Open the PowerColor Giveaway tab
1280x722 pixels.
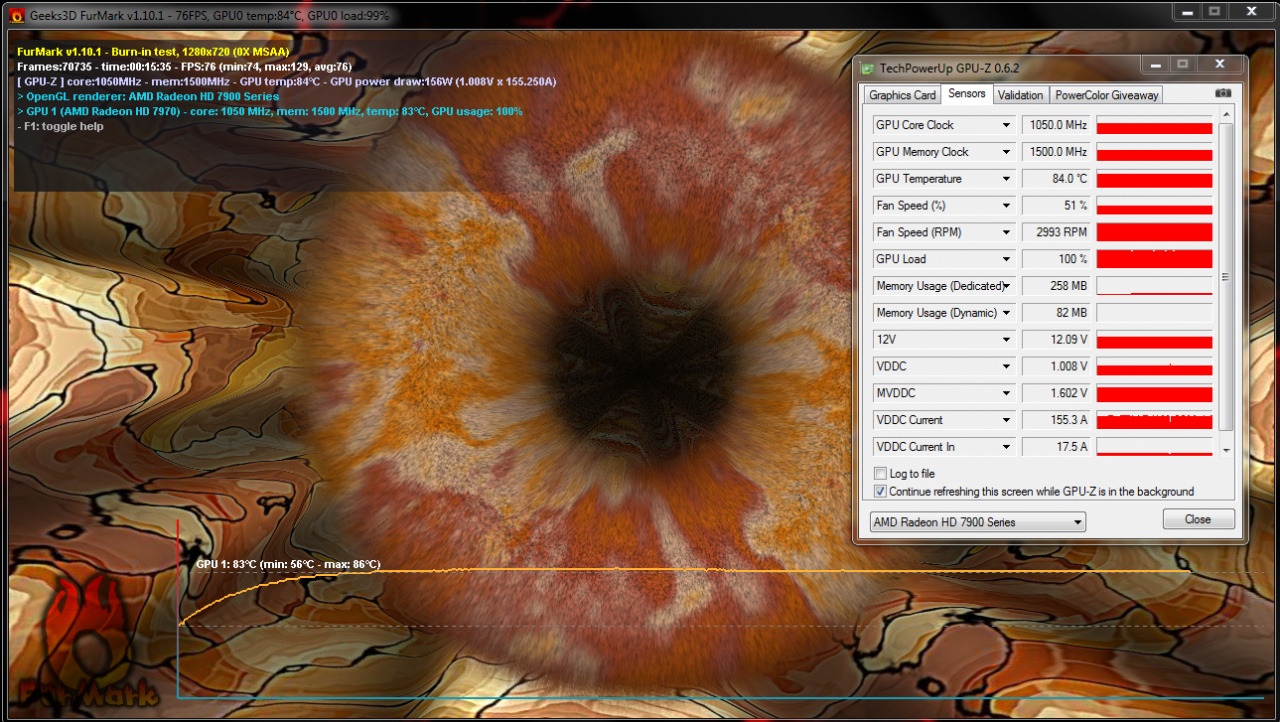click(x=1106, y=95)
